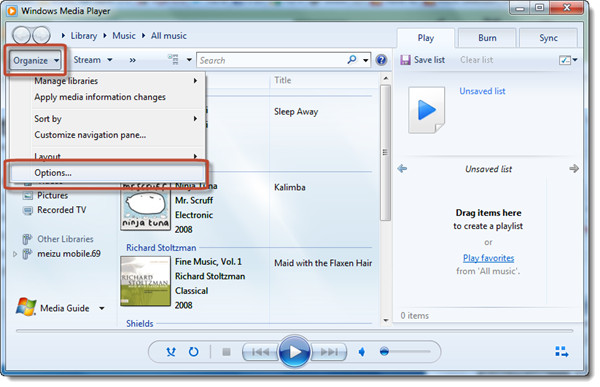Open the Layout submenu

click(x=108, y=156)
